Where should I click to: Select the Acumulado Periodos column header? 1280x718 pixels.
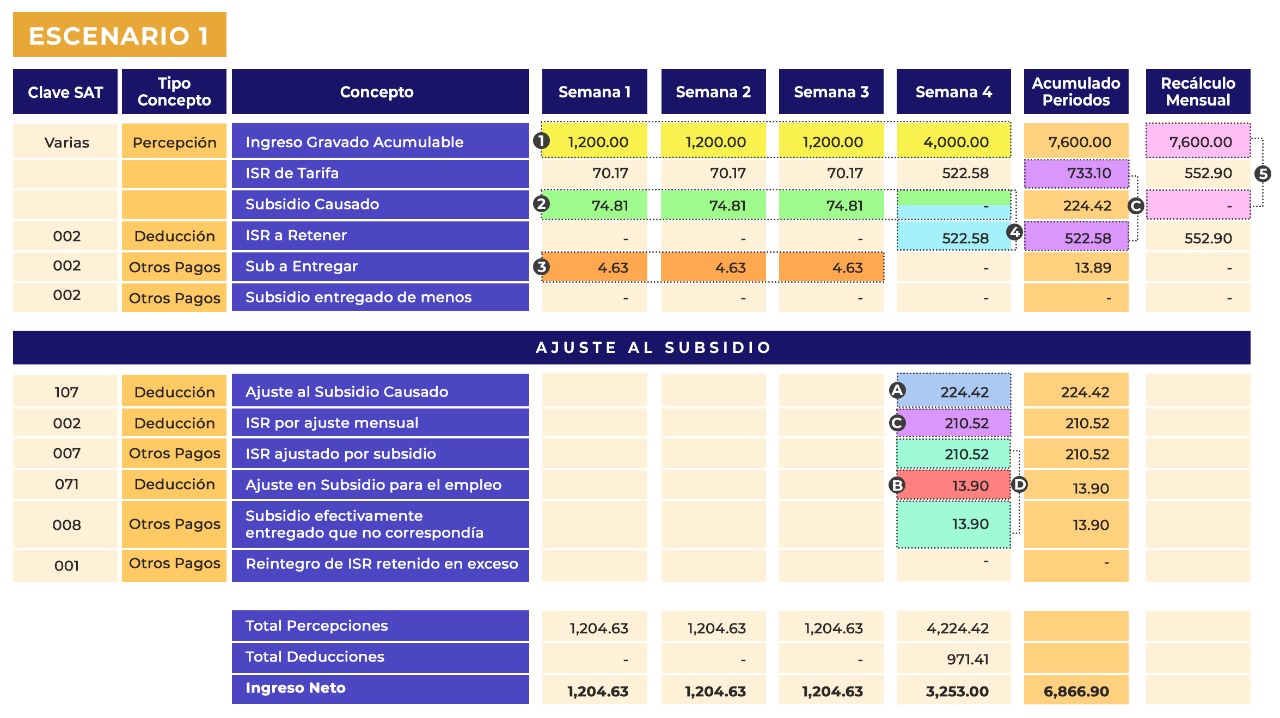click(1076, 91)
